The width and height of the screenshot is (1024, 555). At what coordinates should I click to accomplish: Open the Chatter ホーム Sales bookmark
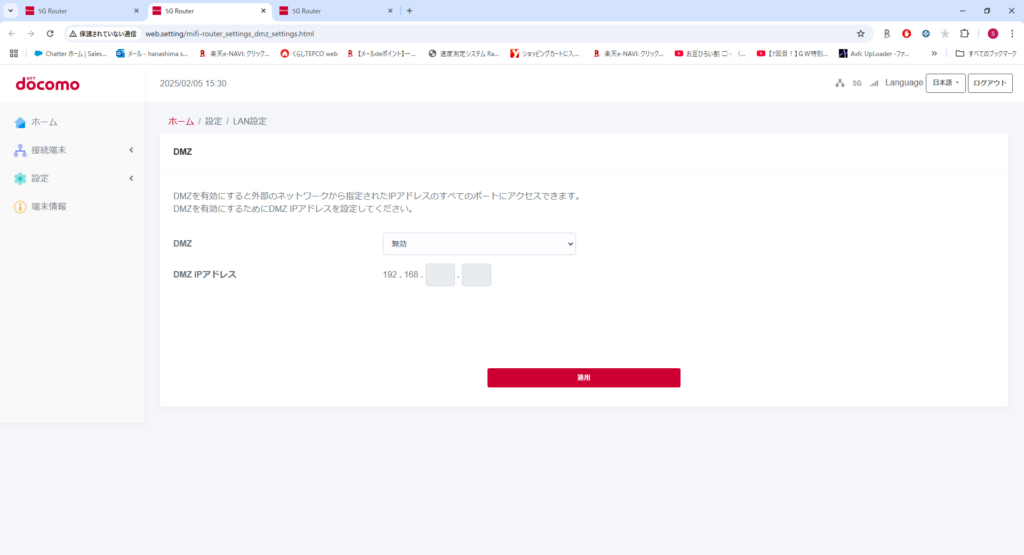71,54
